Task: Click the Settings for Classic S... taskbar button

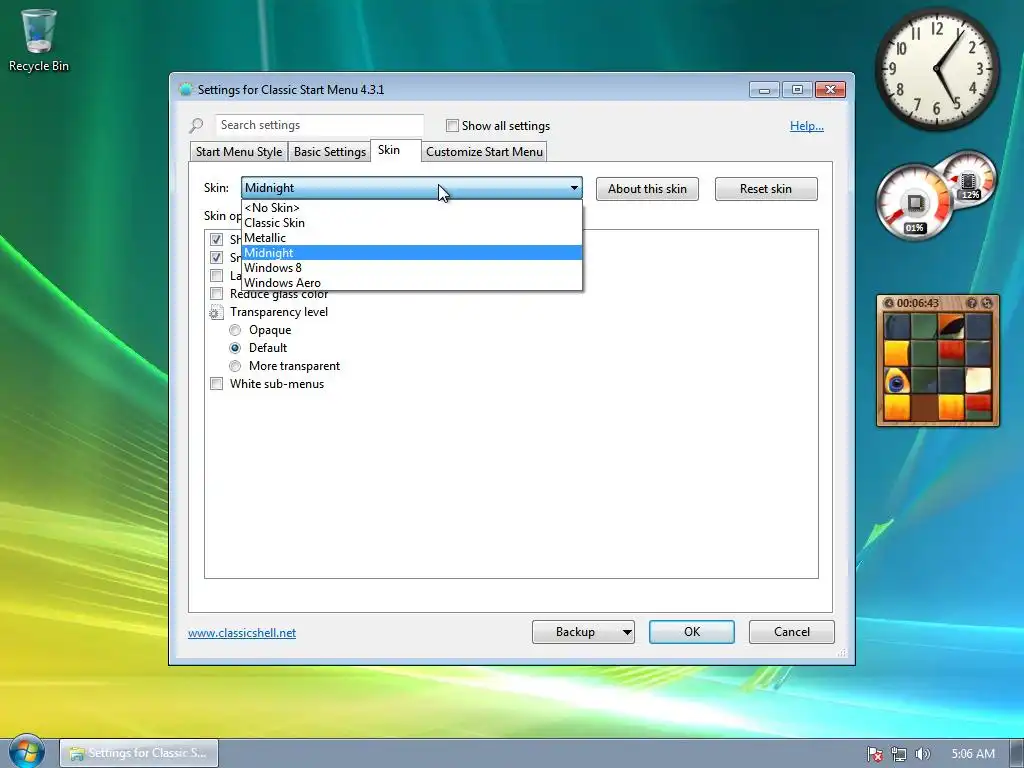Action: click(139, 753)
